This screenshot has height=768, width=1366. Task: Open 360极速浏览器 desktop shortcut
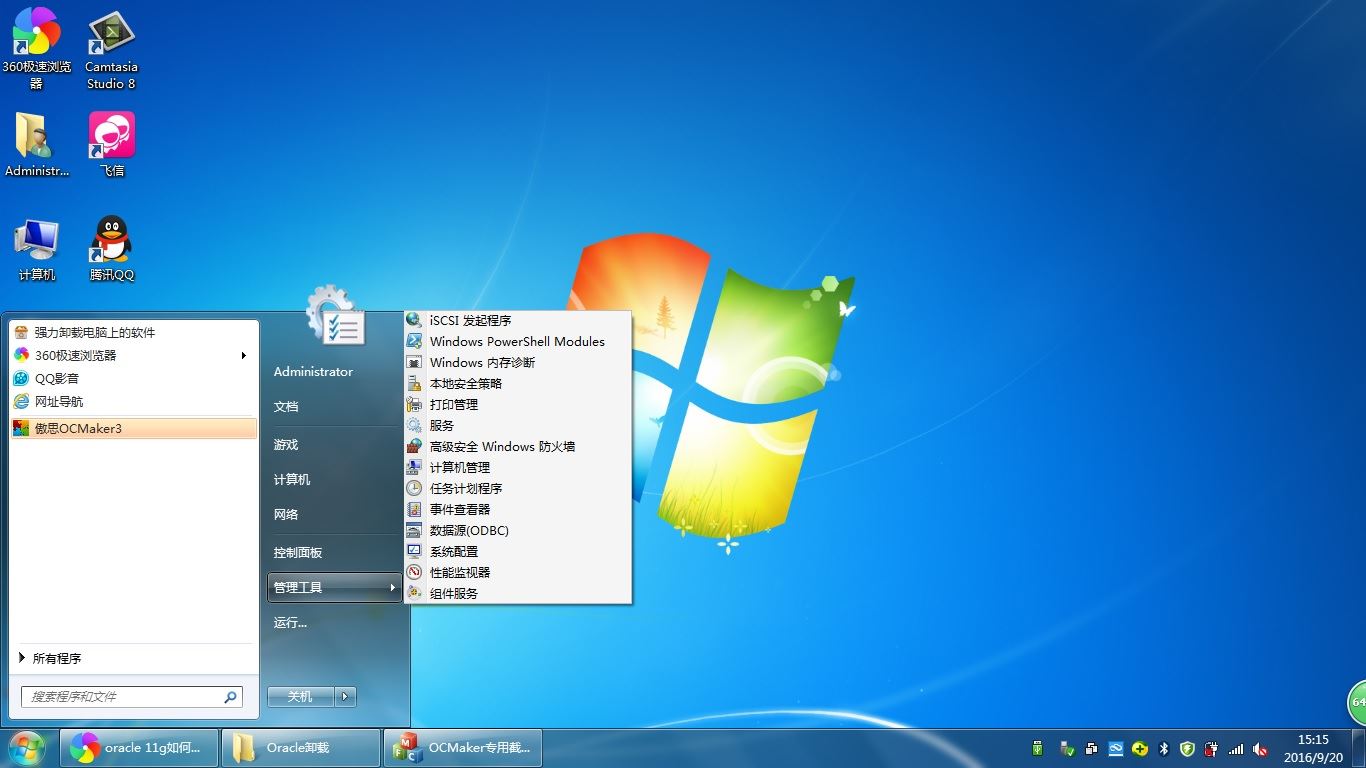point(36,48)
